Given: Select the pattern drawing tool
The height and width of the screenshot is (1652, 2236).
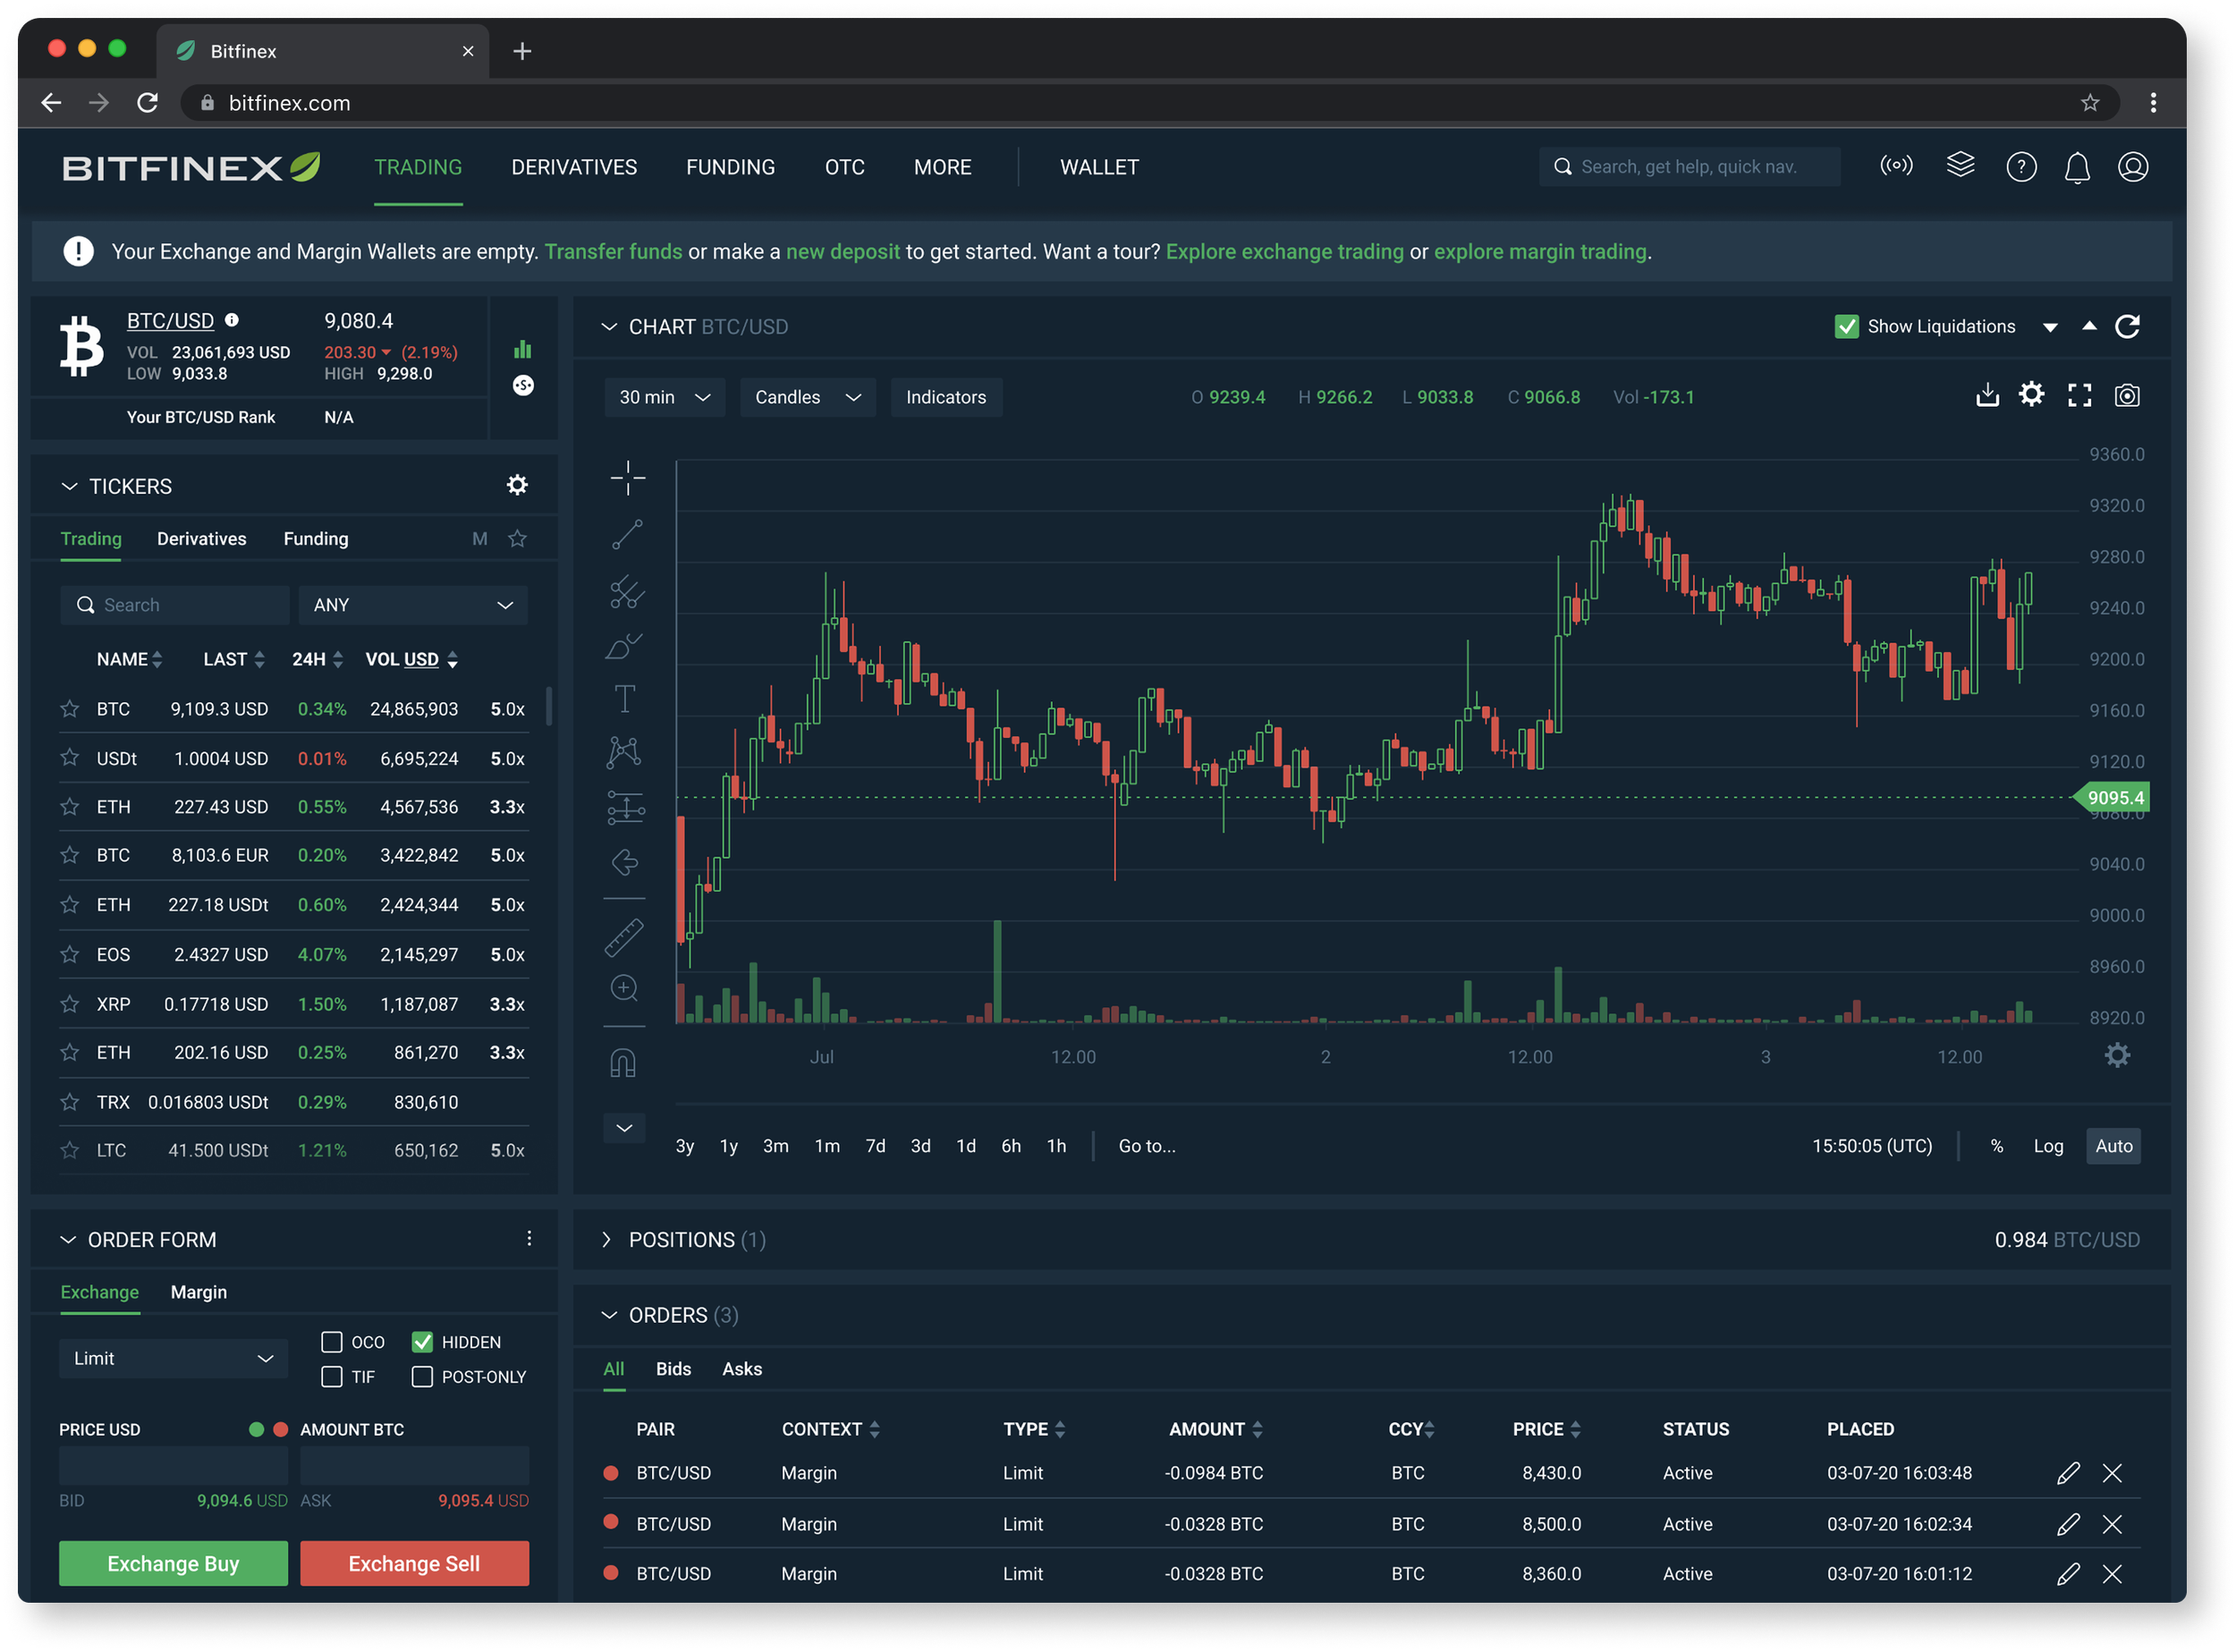Looking at the screenshot, I should (624, 751).
